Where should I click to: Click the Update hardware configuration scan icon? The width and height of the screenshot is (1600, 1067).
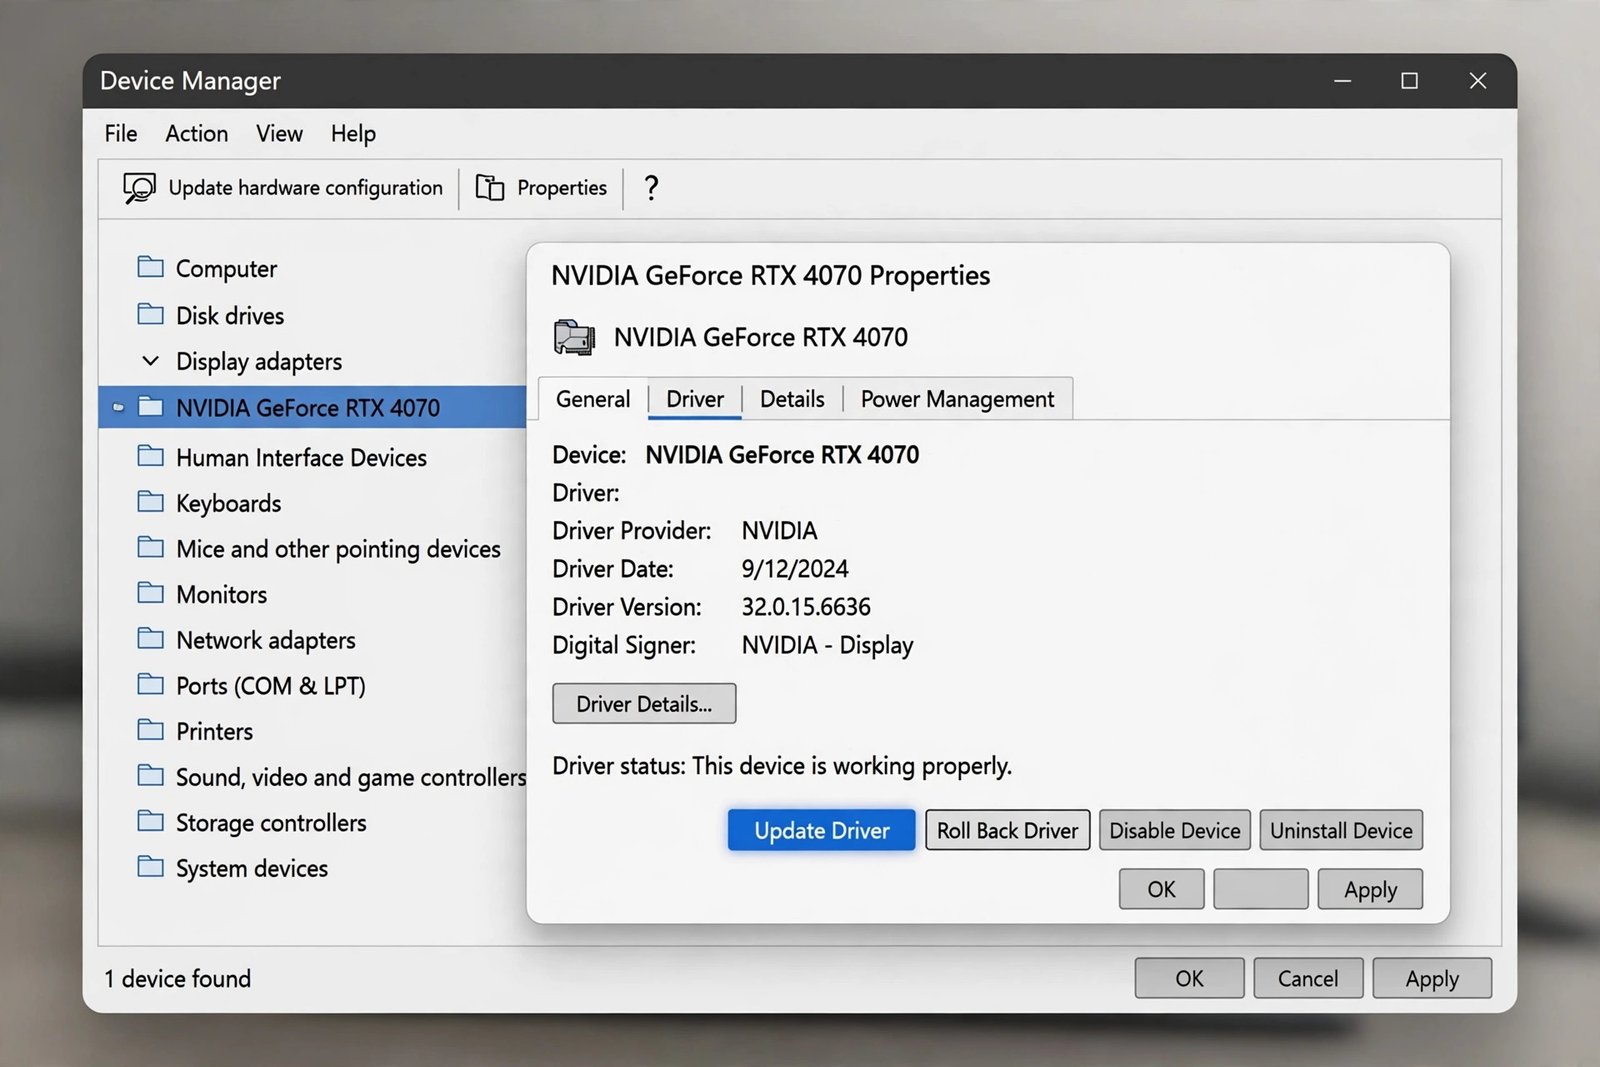coord(139,188)
